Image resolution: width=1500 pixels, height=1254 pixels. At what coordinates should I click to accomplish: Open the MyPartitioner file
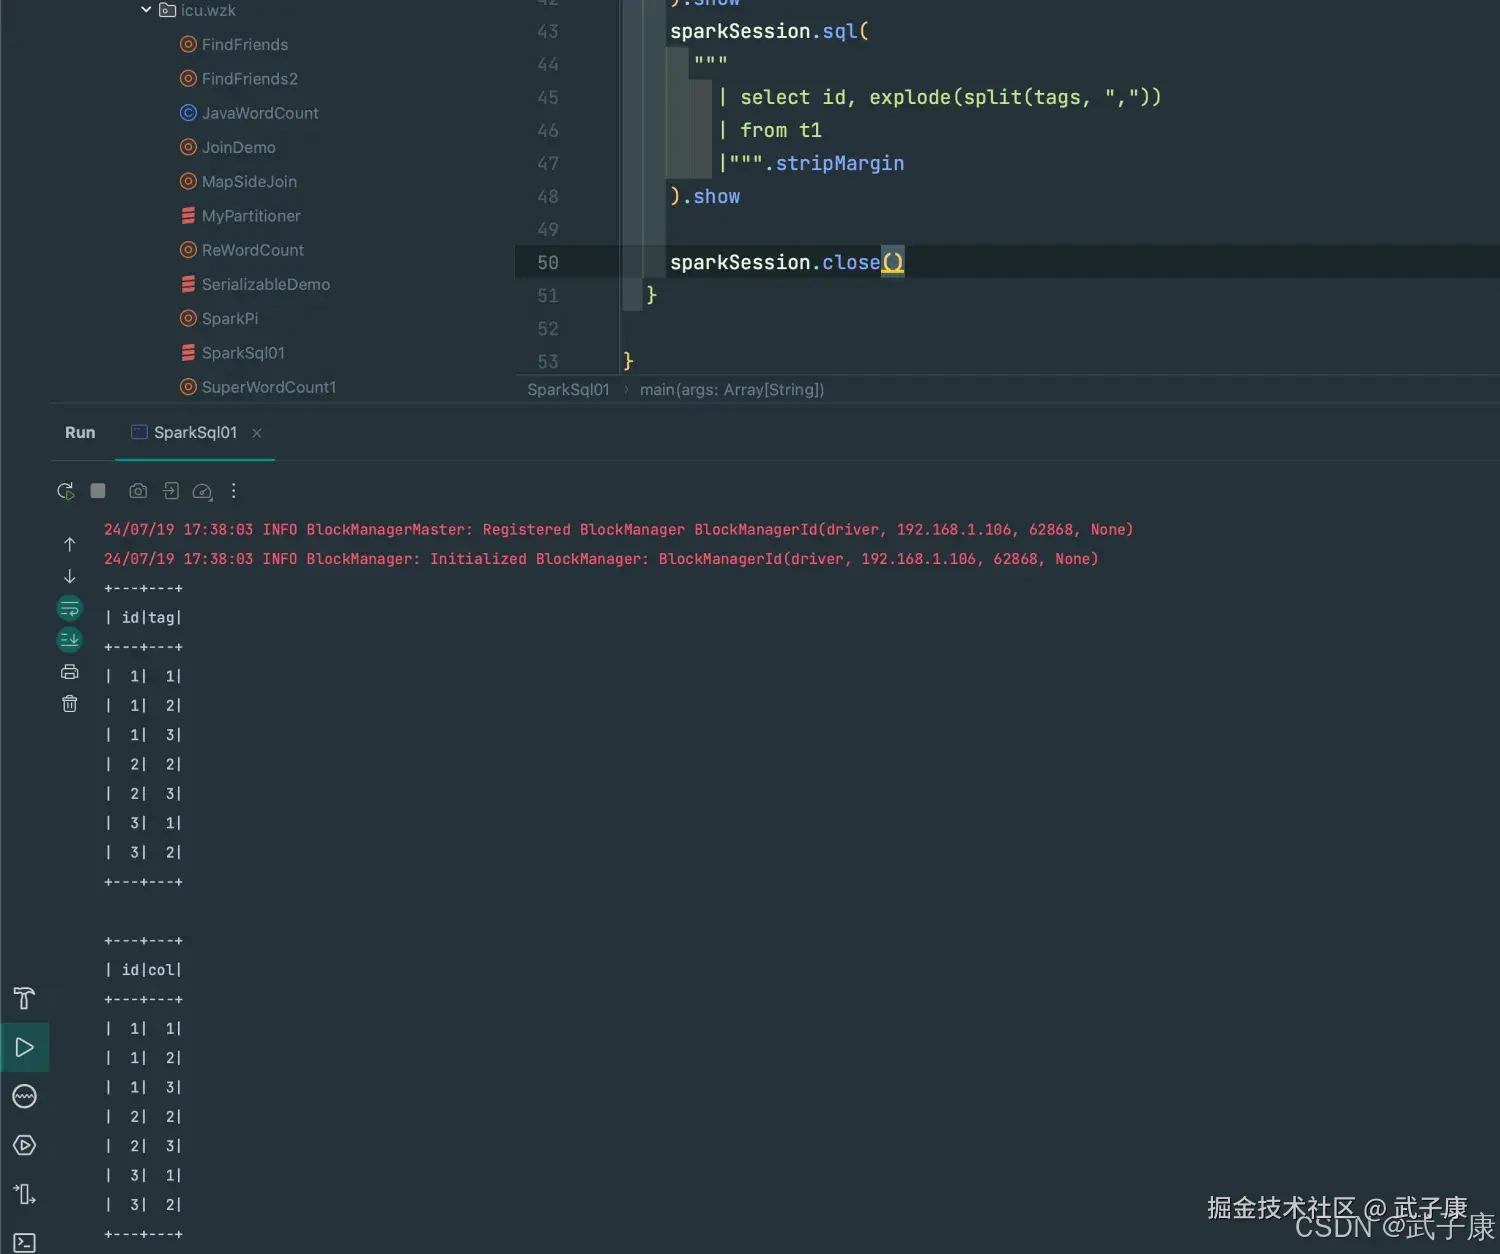(x=250, y=216)
